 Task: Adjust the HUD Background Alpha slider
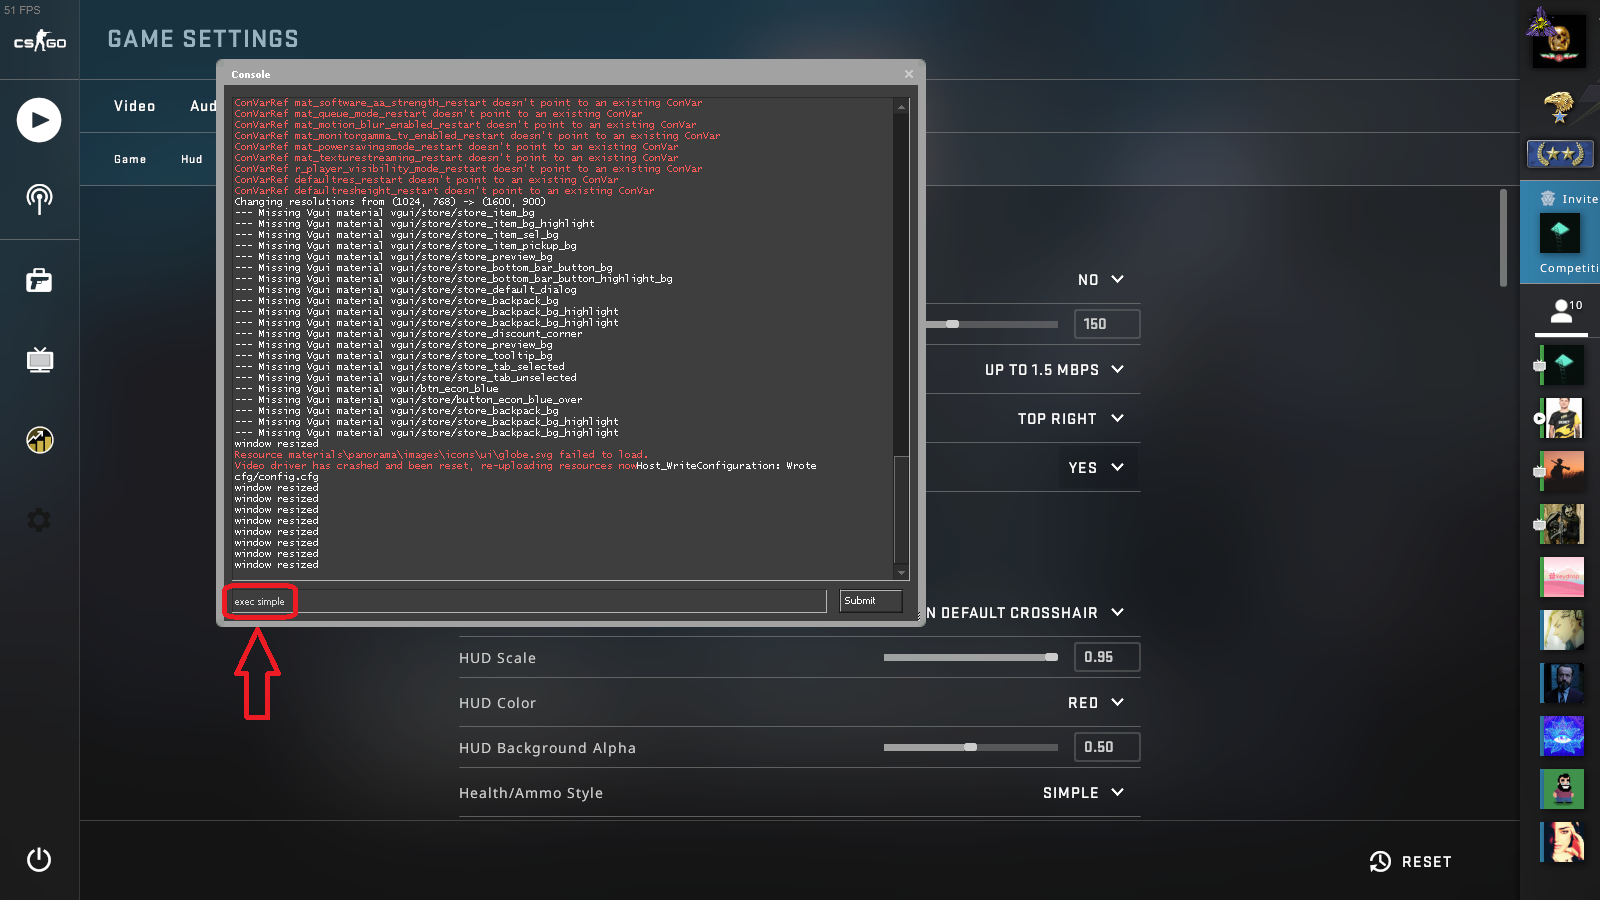tap(971, 747)
